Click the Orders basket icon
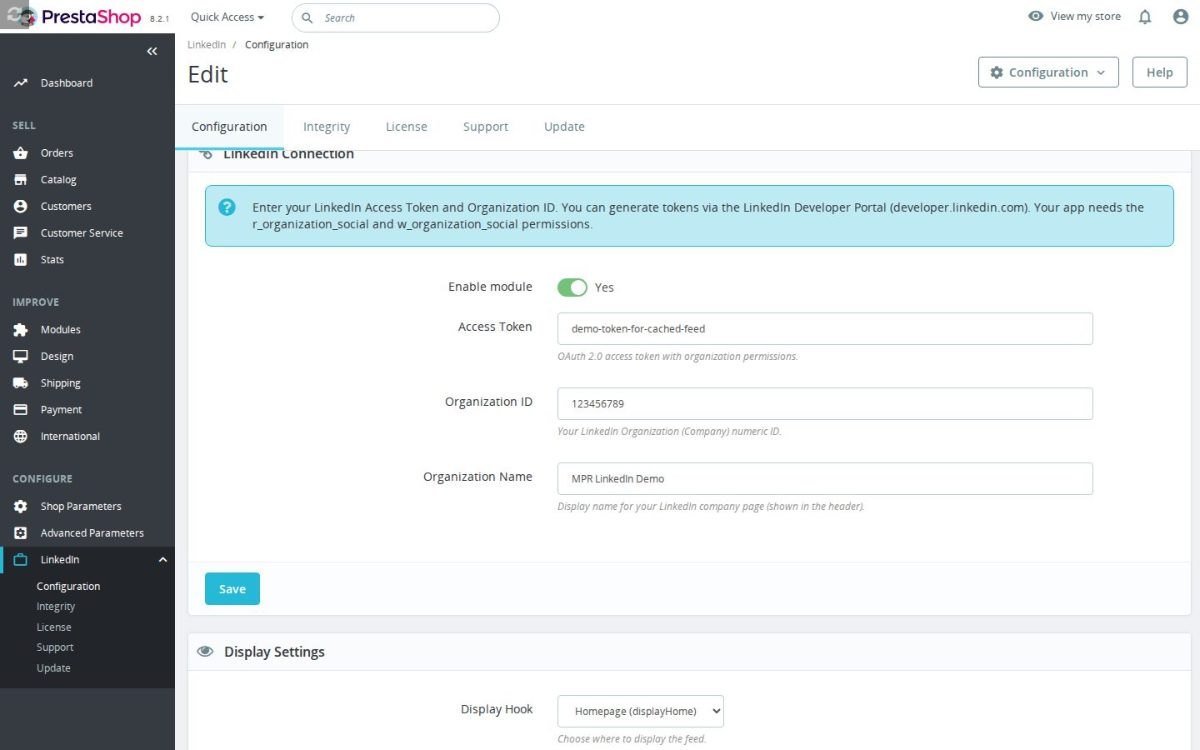Image resolution: width=1200 pixels, height=750 pixels. point(20,153)
